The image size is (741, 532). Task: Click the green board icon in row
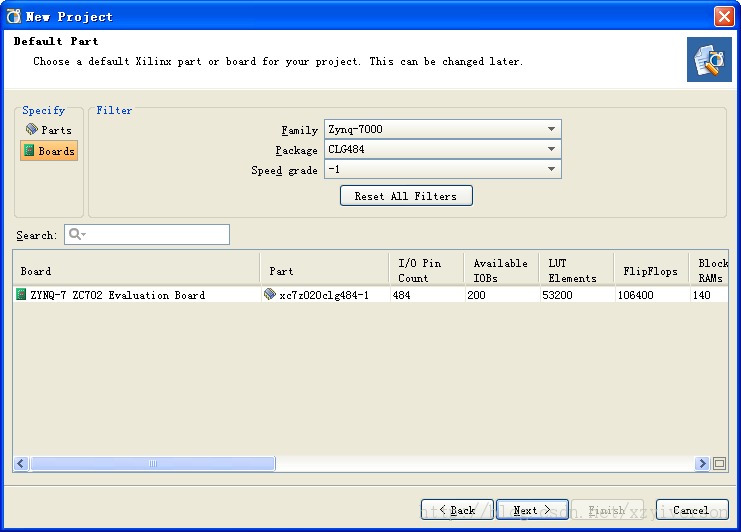click(x=21, y=295)
